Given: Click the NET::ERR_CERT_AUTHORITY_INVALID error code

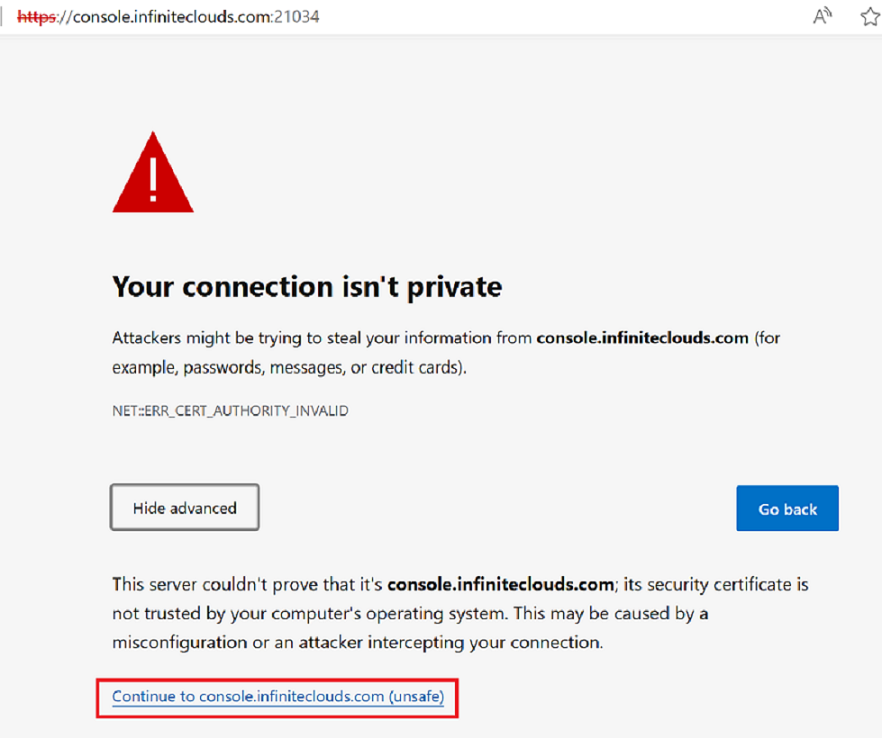Looking at the screenshot, I should (x=230, y=411).
